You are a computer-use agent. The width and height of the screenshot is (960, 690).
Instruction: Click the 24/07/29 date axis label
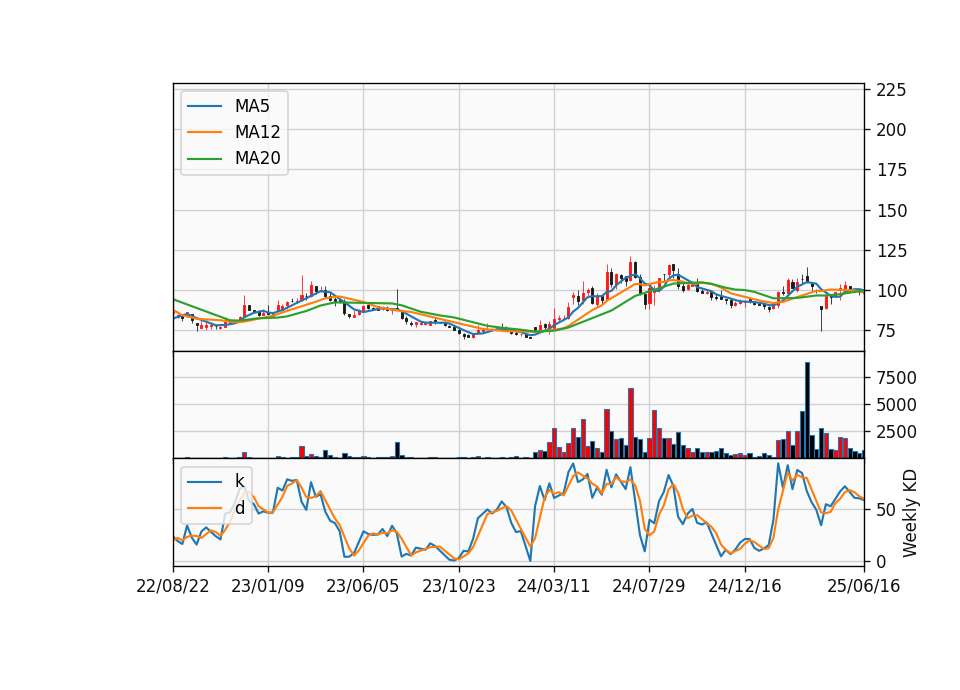click(648, 586)
